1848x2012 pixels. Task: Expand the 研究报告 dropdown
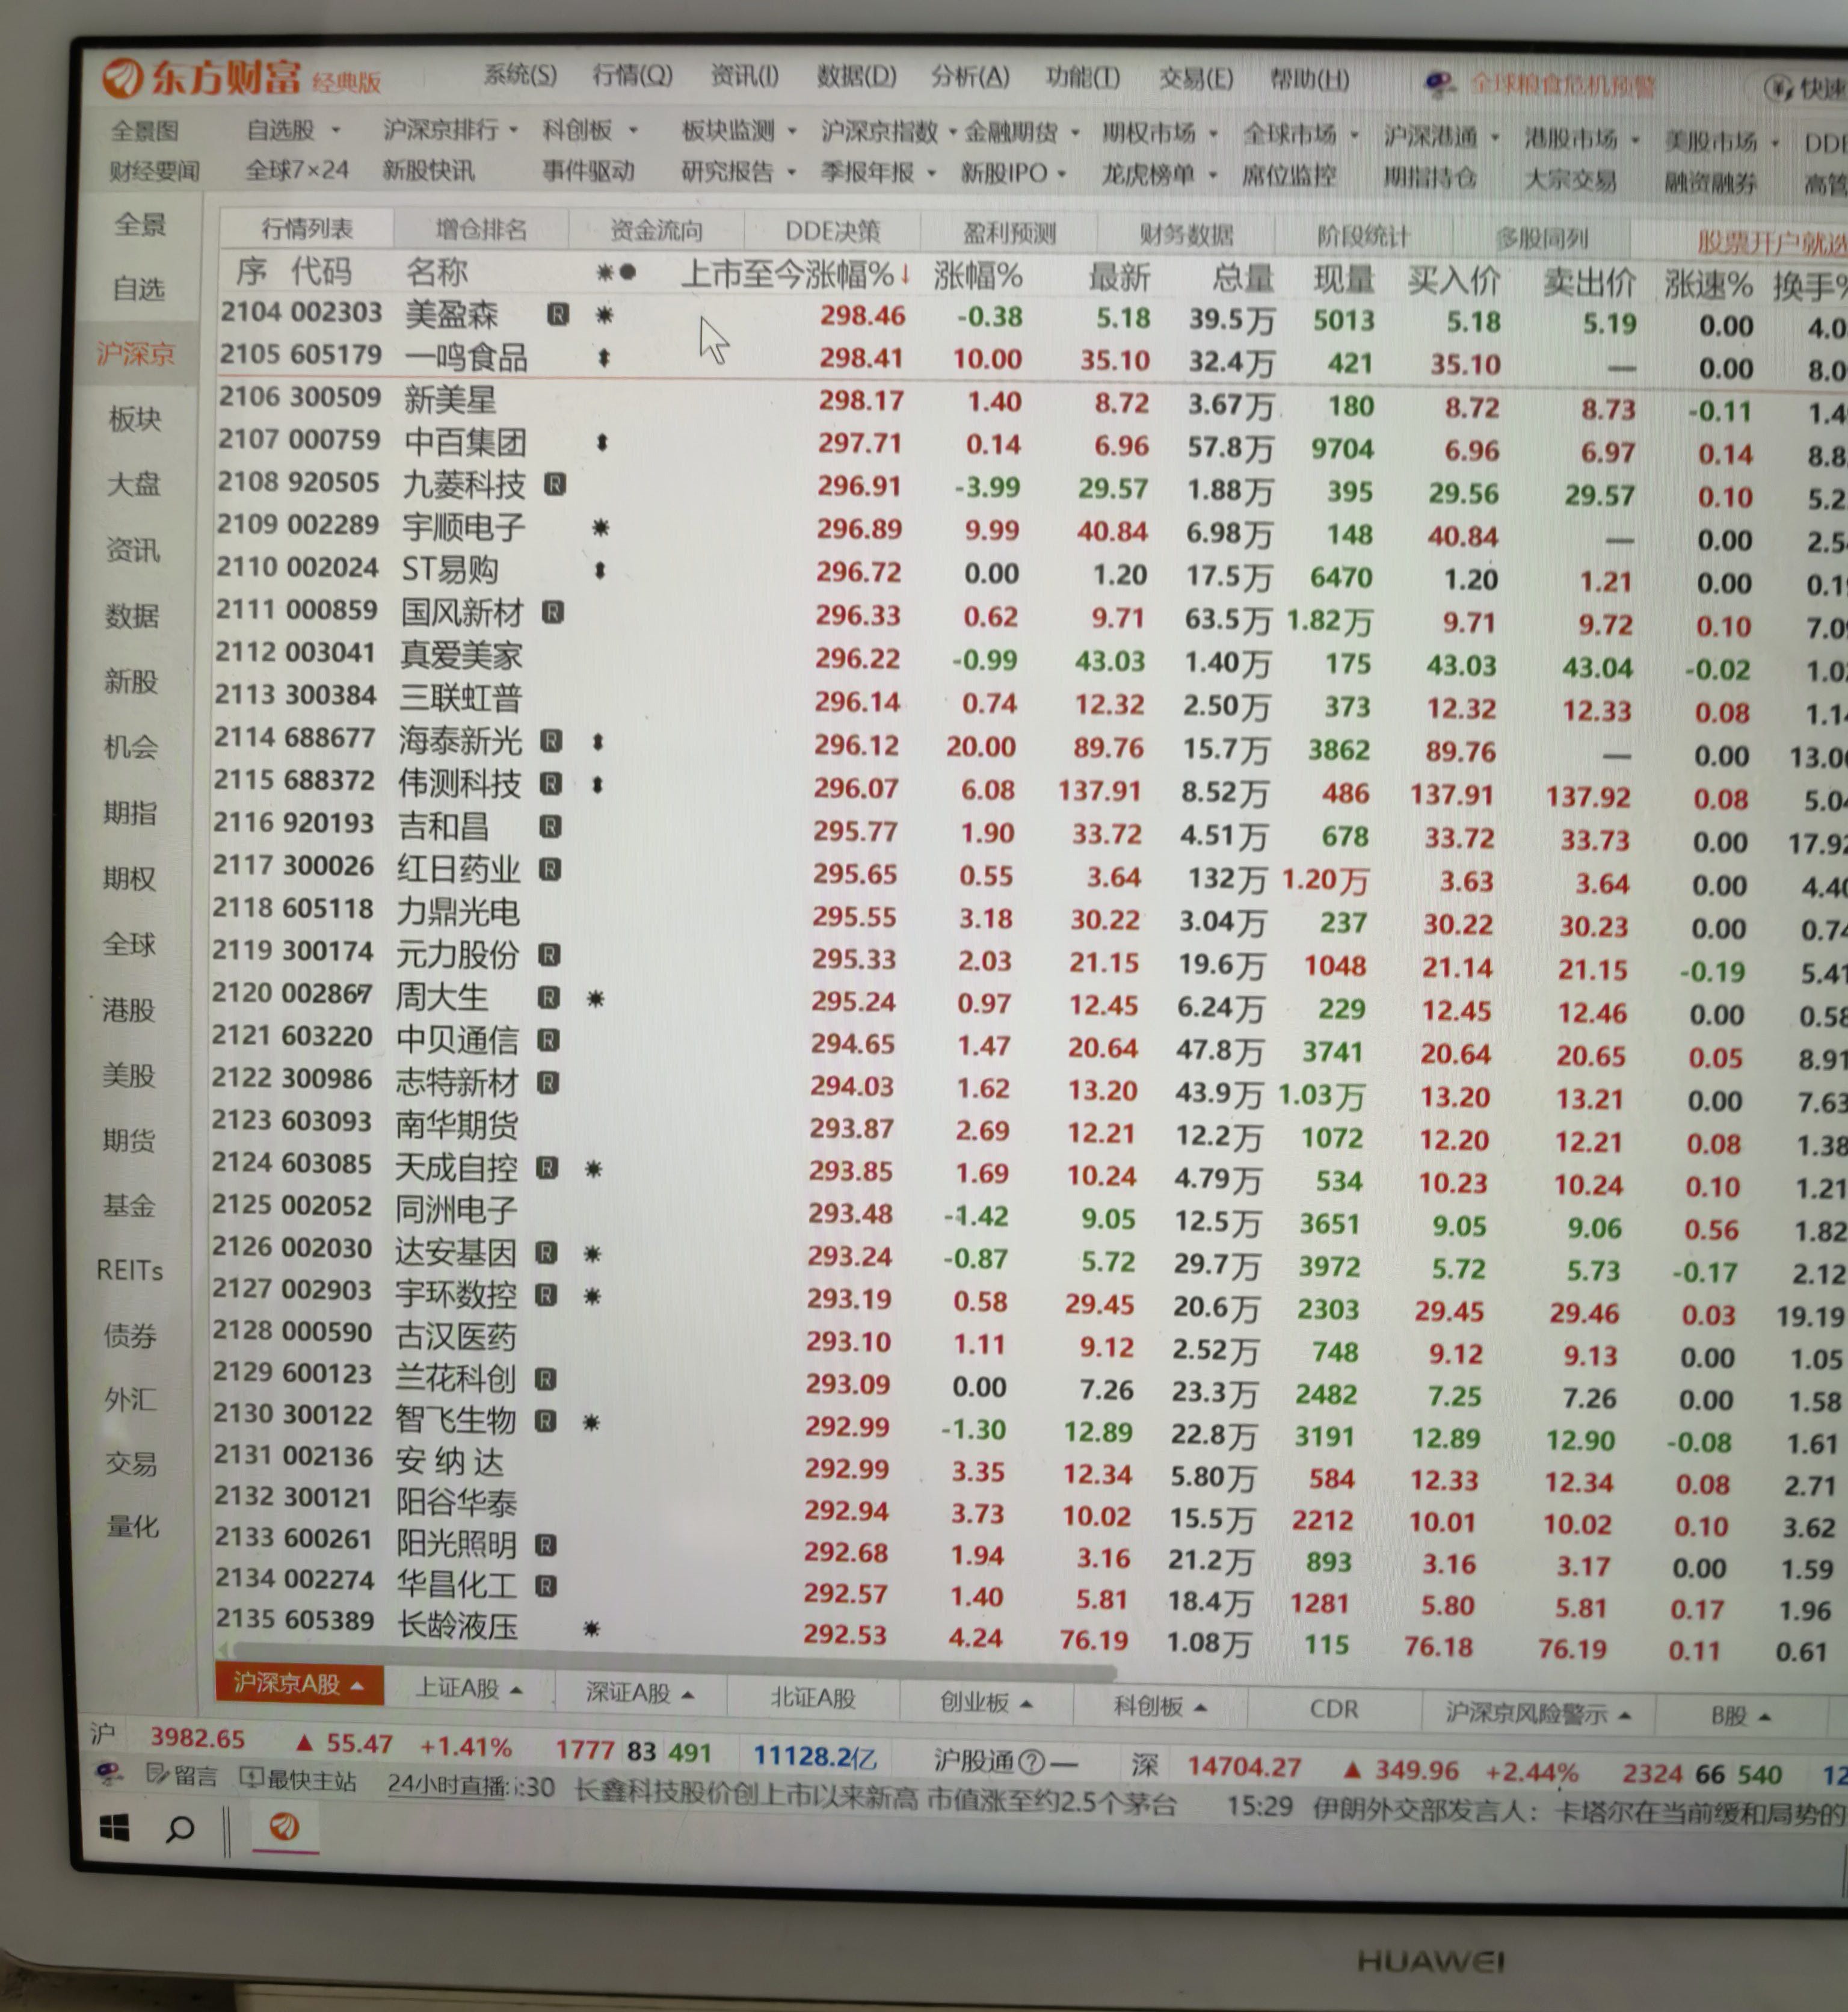tap(791, 173)
